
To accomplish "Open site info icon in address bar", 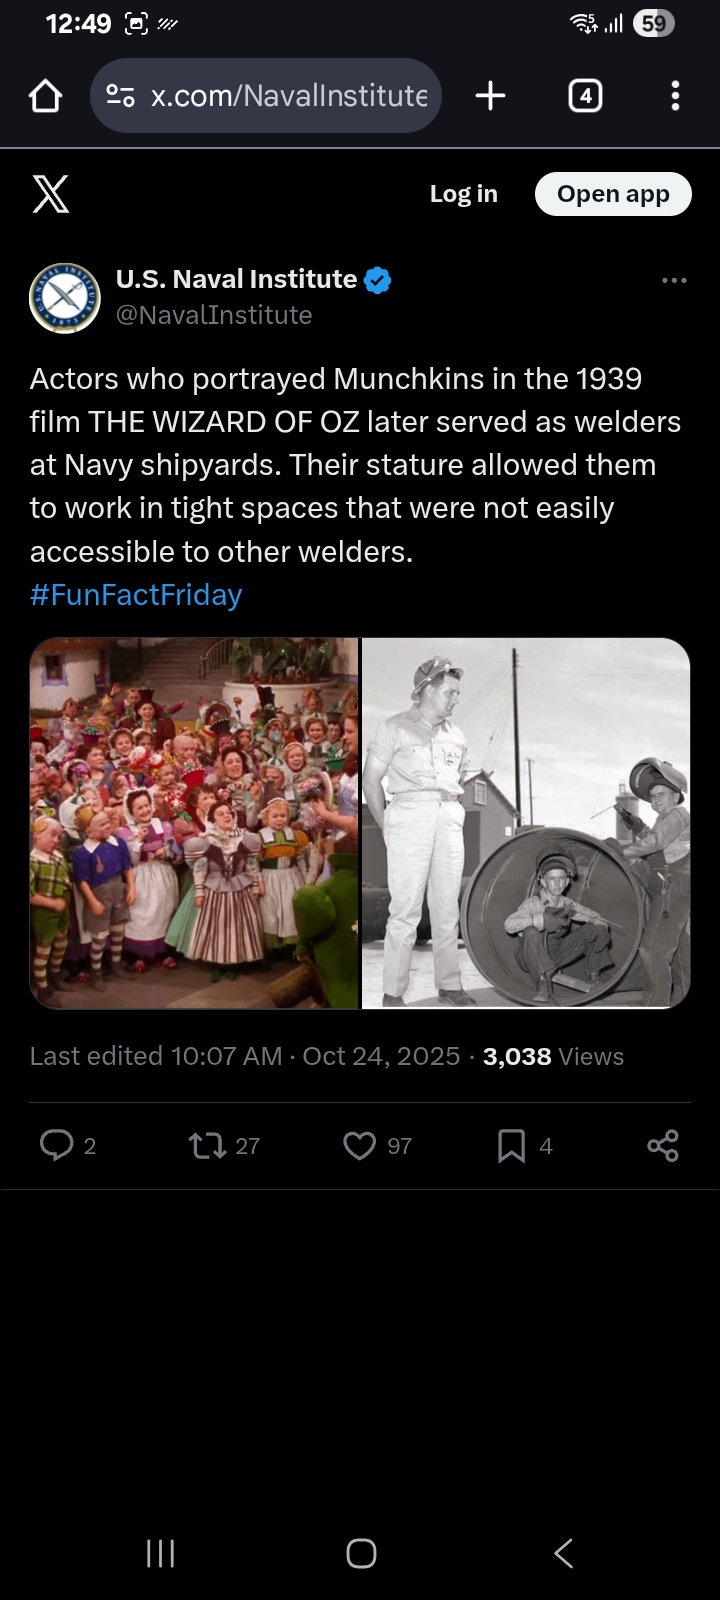I will point(121,96).
